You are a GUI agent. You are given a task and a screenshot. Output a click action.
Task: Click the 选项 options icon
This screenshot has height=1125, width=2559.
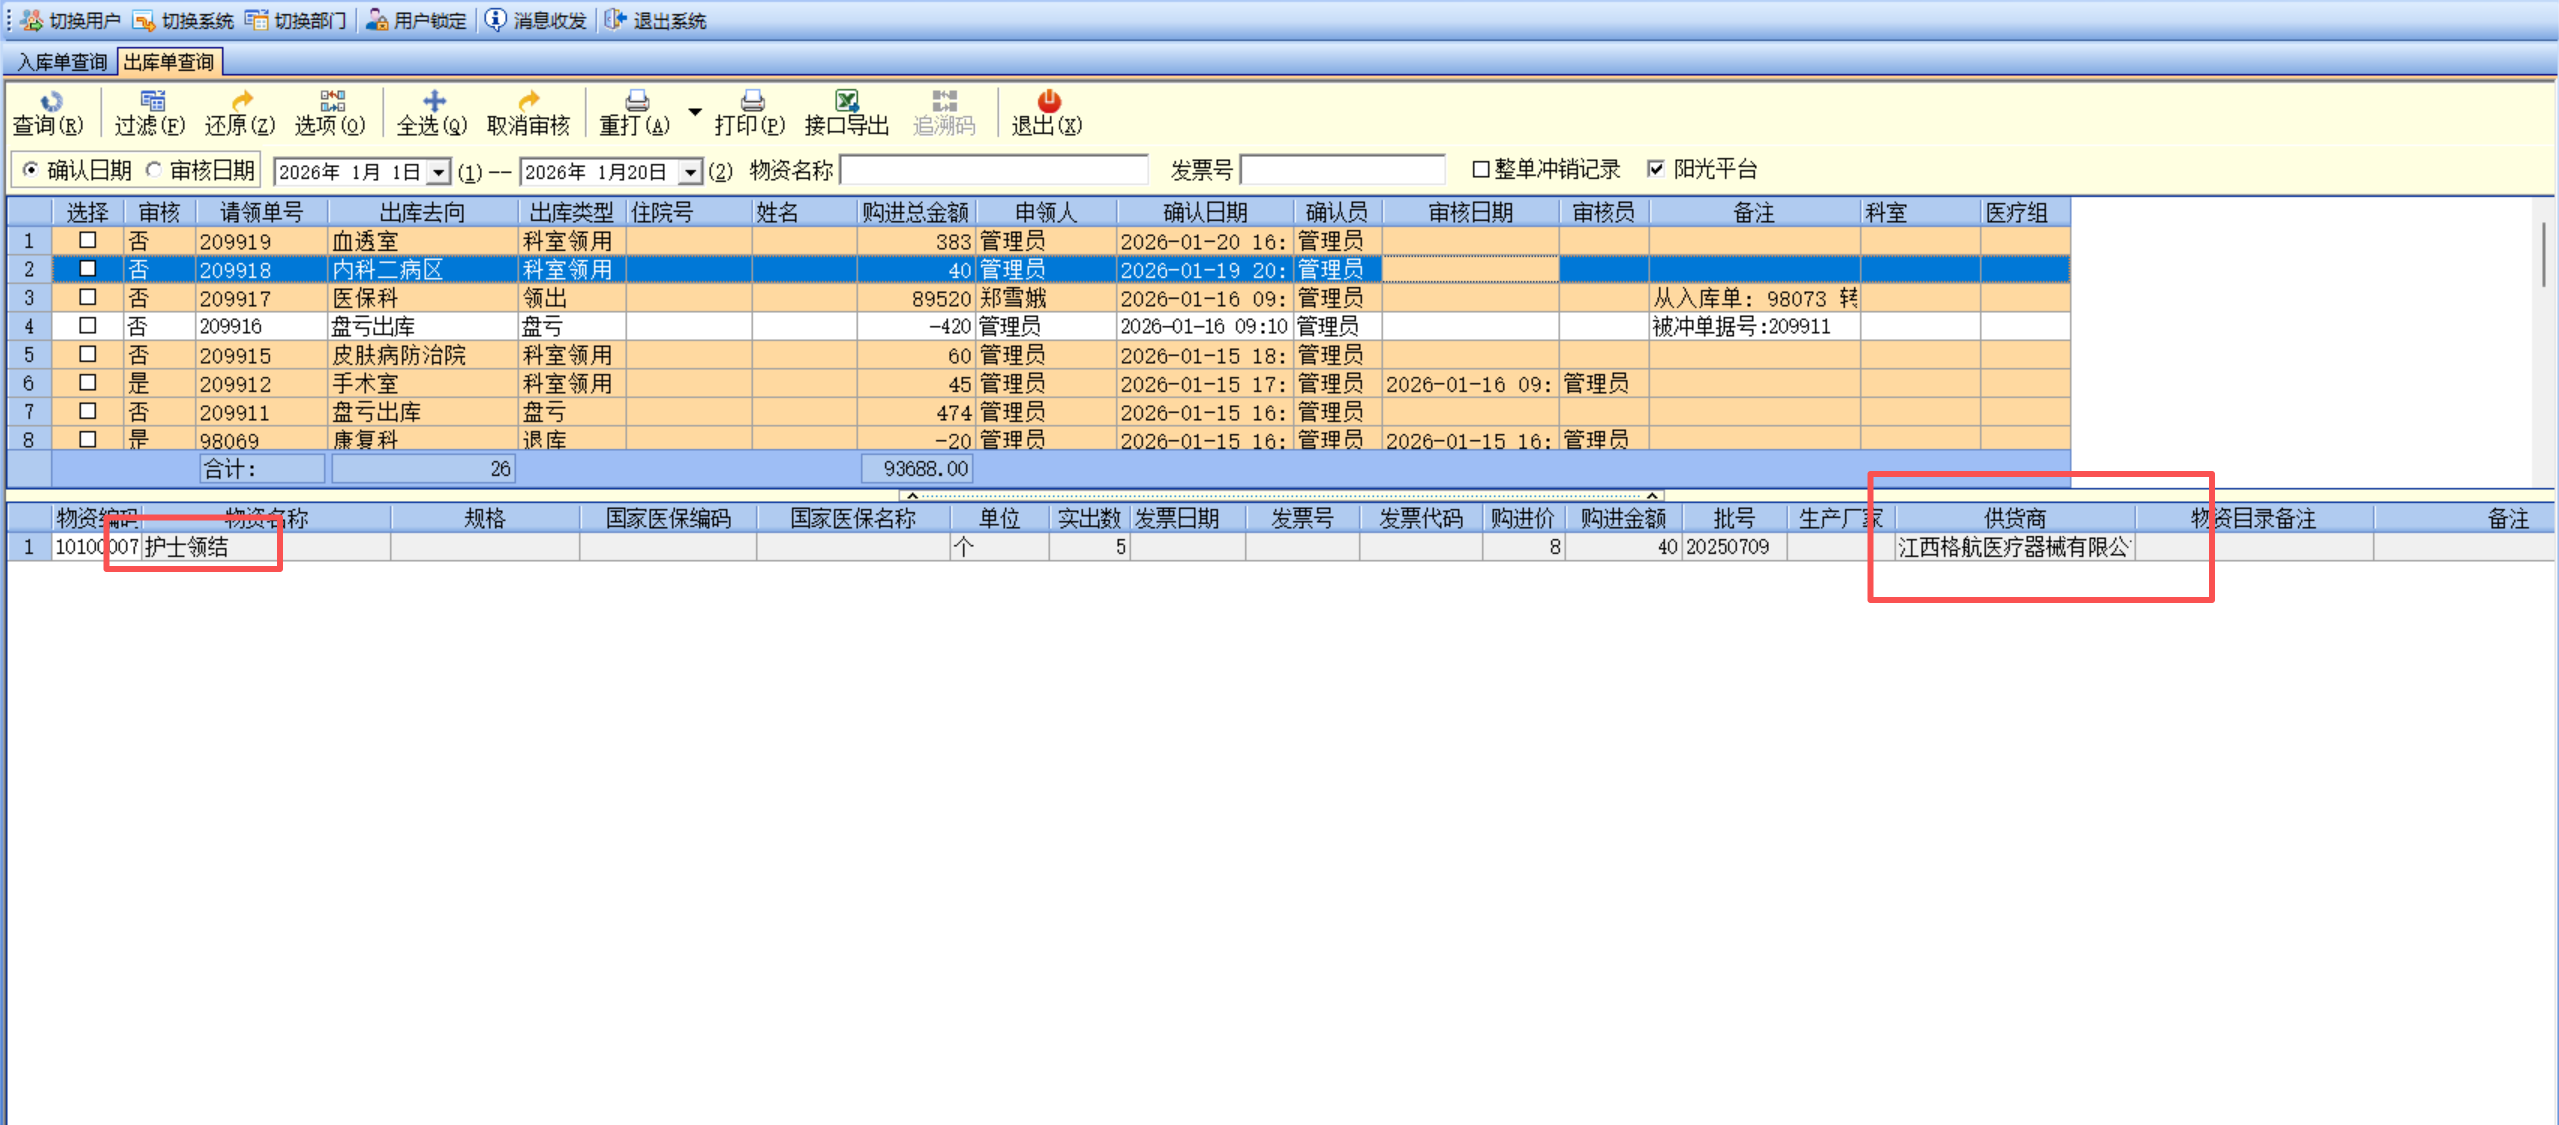332,101
